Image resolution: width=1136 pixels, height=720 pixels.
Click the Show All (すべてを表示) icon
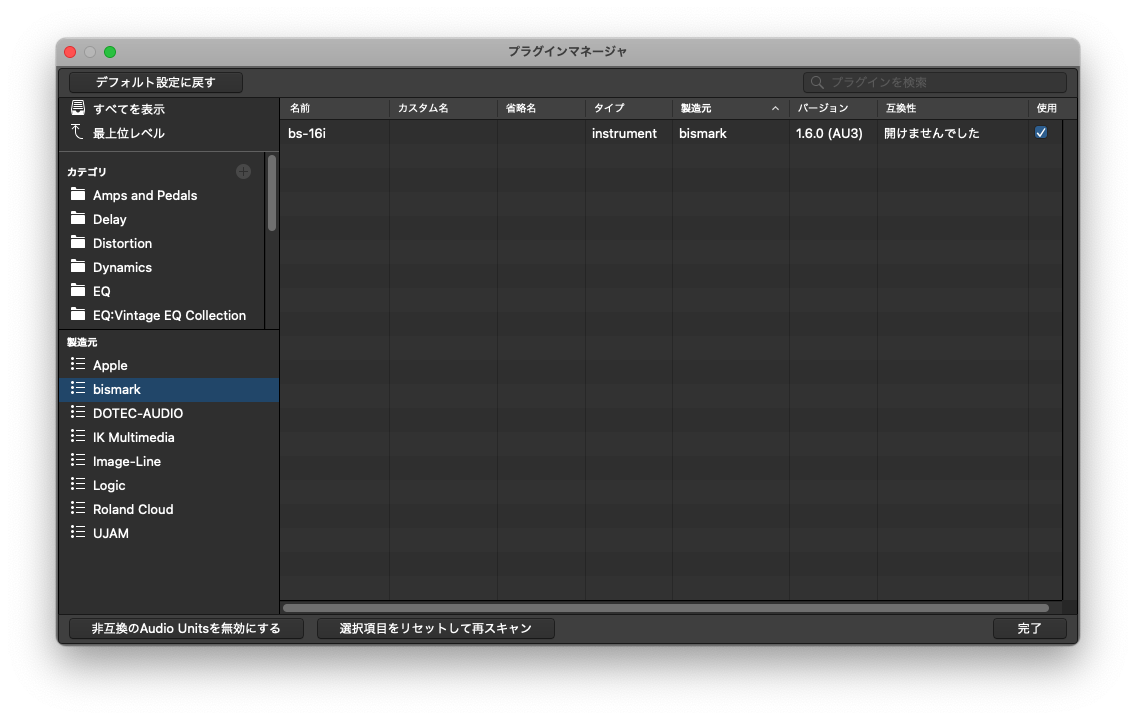[78, 109]
